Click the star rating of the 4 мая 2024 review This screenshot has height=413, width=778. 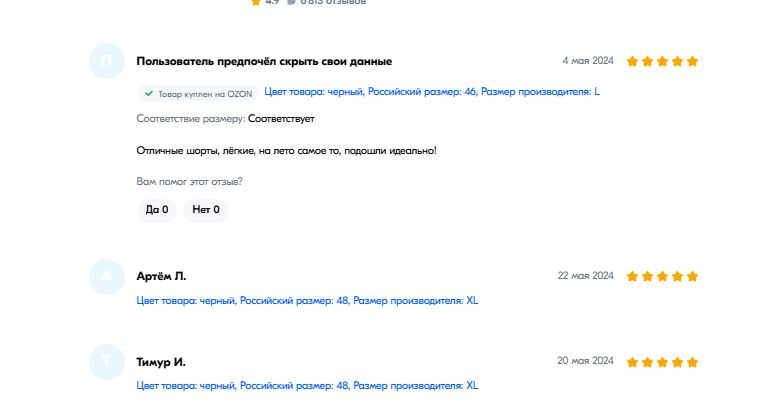pos(662,61)
